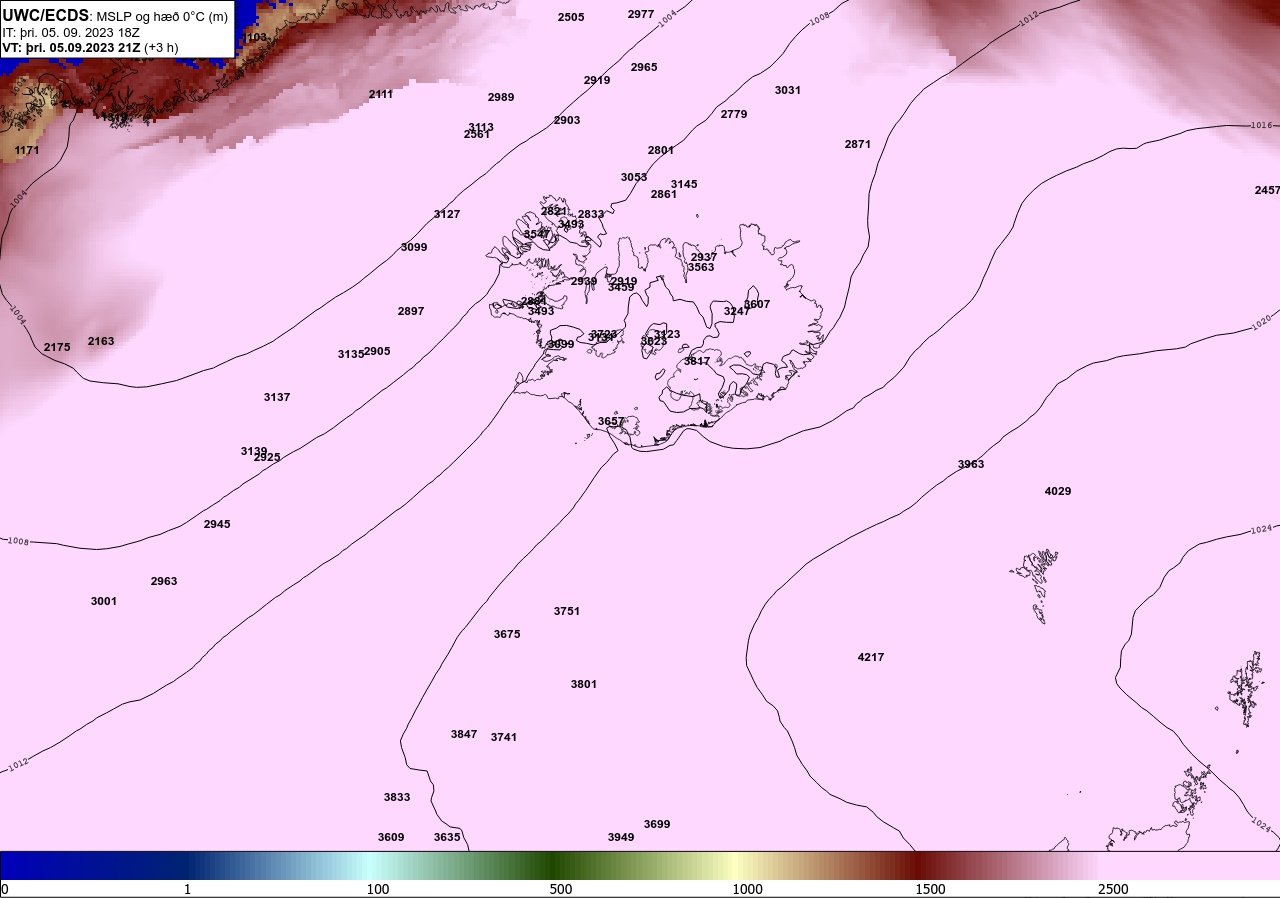Click the value 3247 in east Iceland
The height and width of the screenshot is (898, 1280).
pos(737,311)
